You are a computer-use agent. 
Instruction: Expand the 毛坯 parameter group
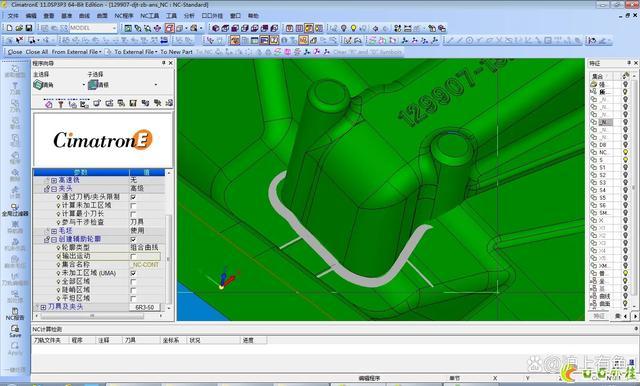click(54, 231)
